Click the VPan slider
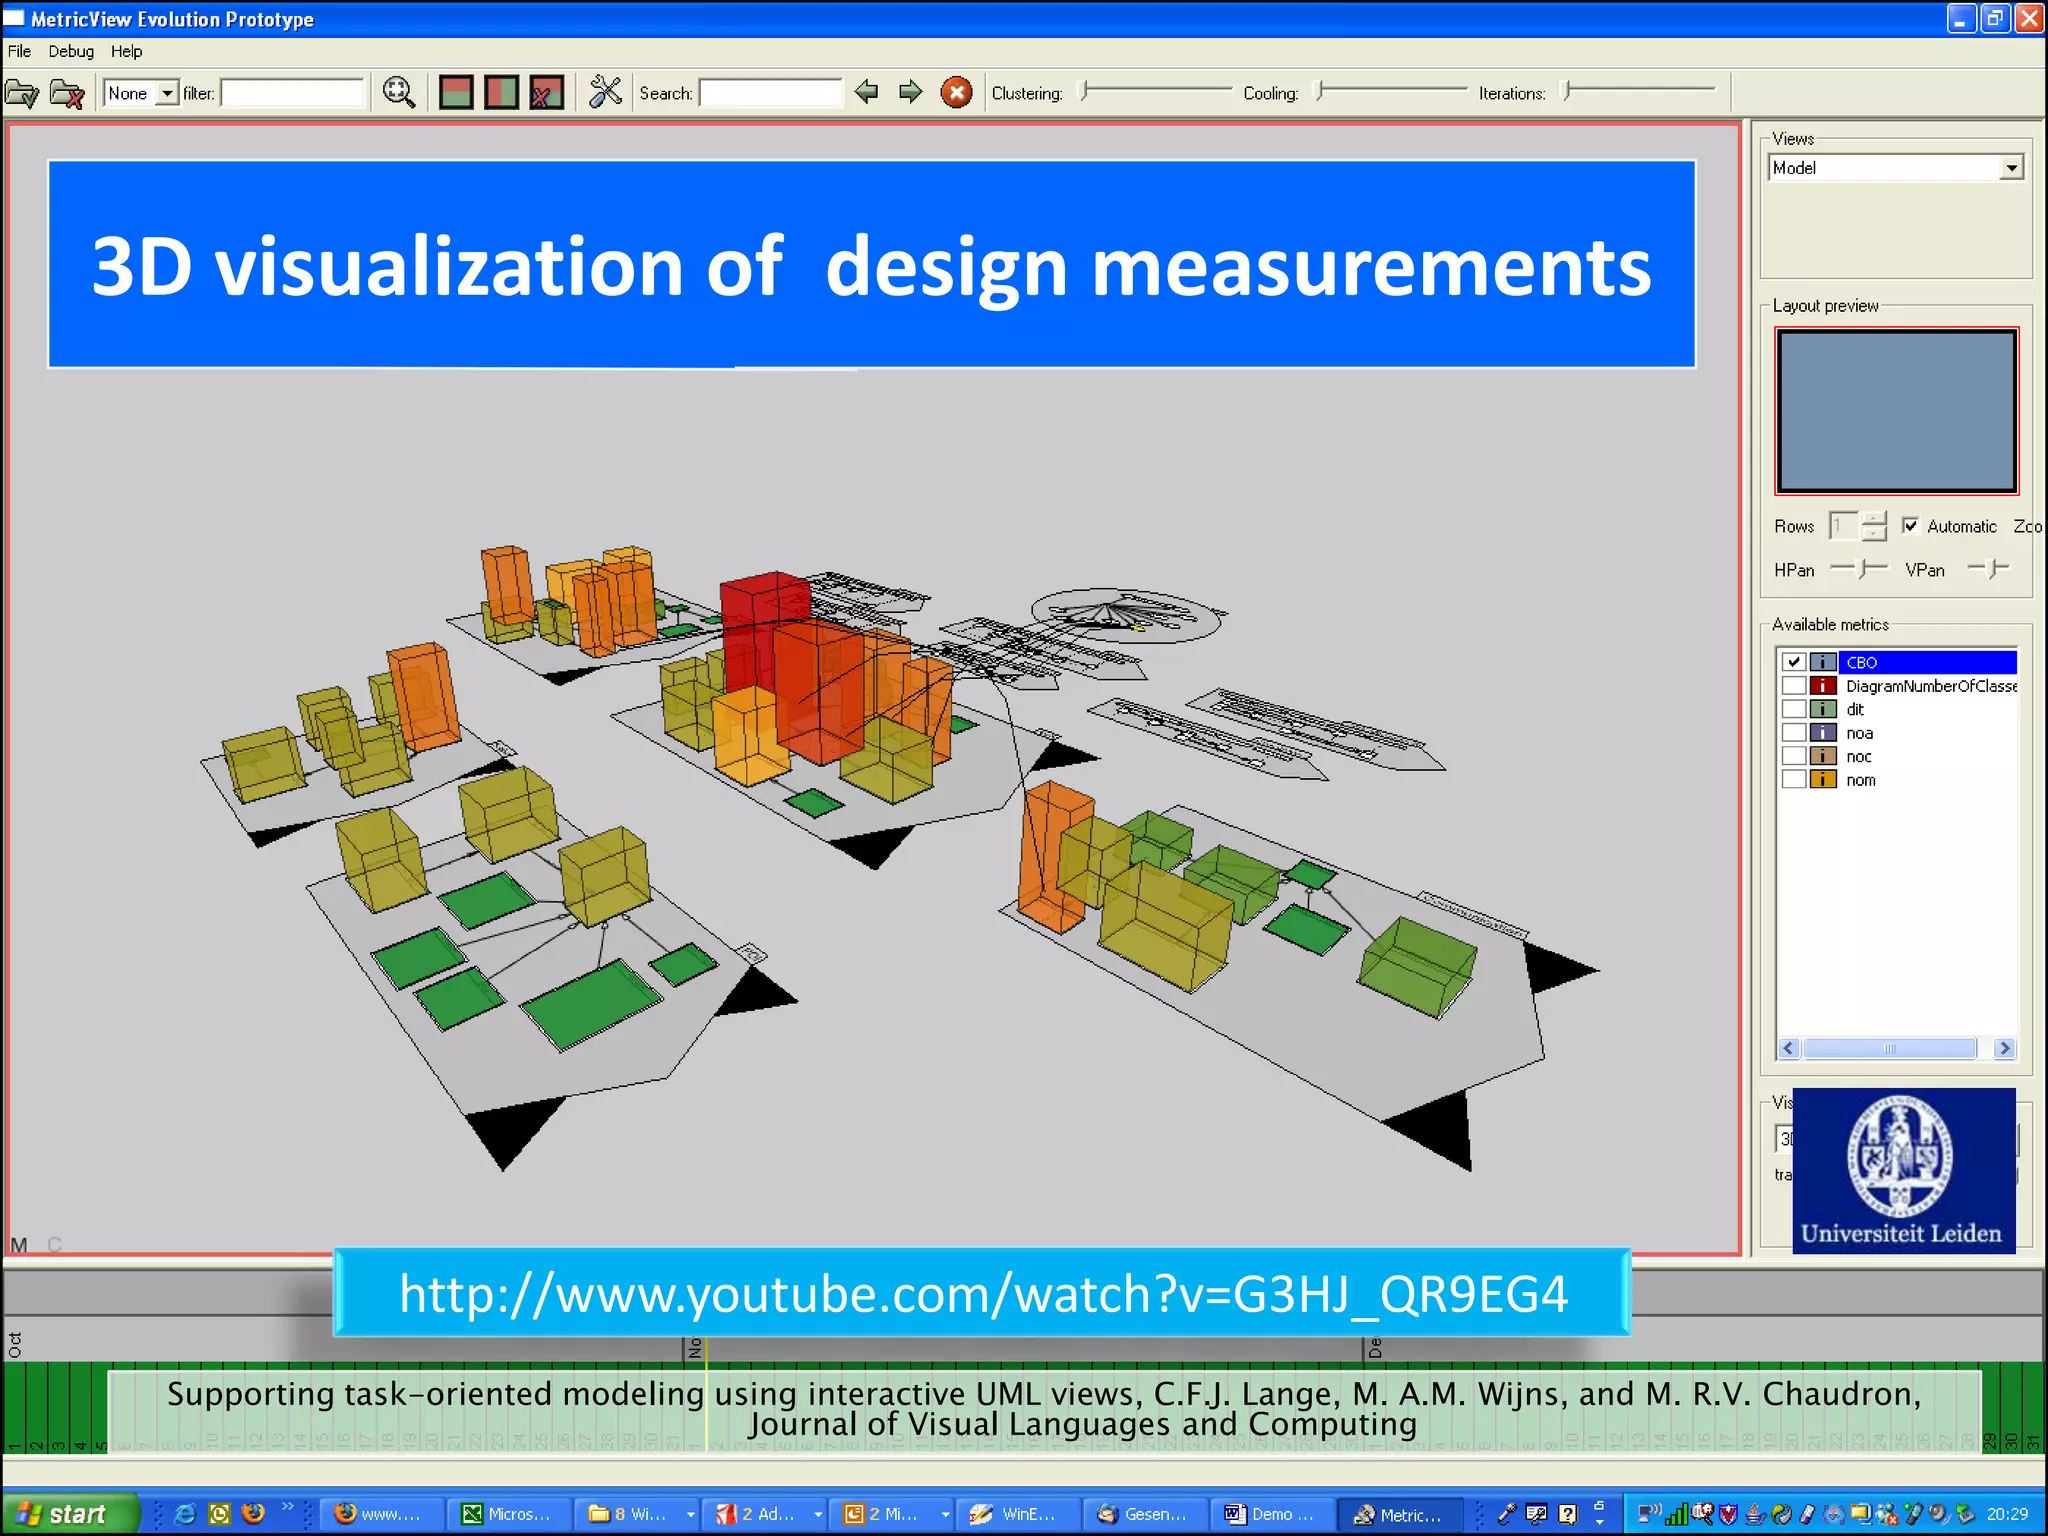The width and height of the screenshot is (2048, 1536). pyautogui.click(x=1988, y=568)
